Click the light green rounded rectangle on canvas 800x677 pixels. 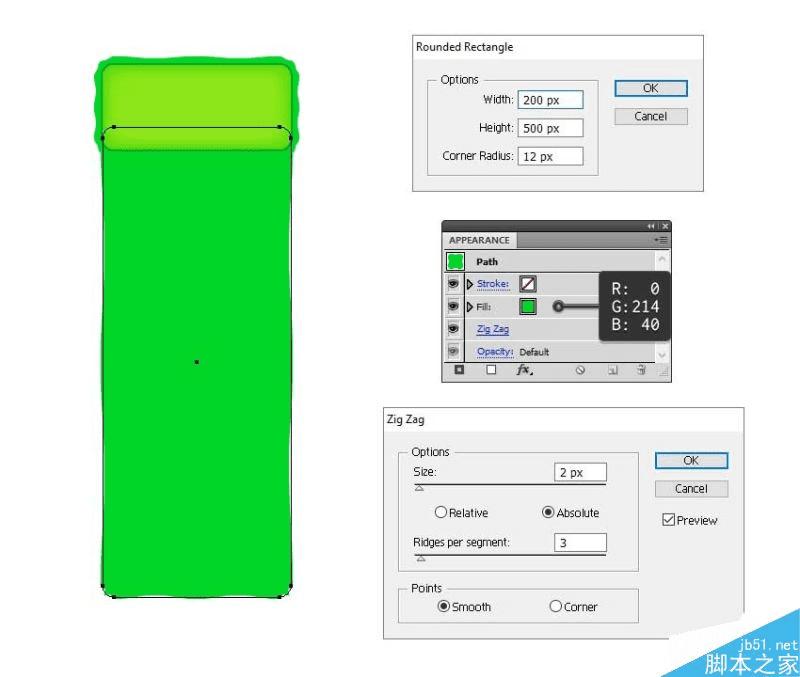(x=197, y=106)
